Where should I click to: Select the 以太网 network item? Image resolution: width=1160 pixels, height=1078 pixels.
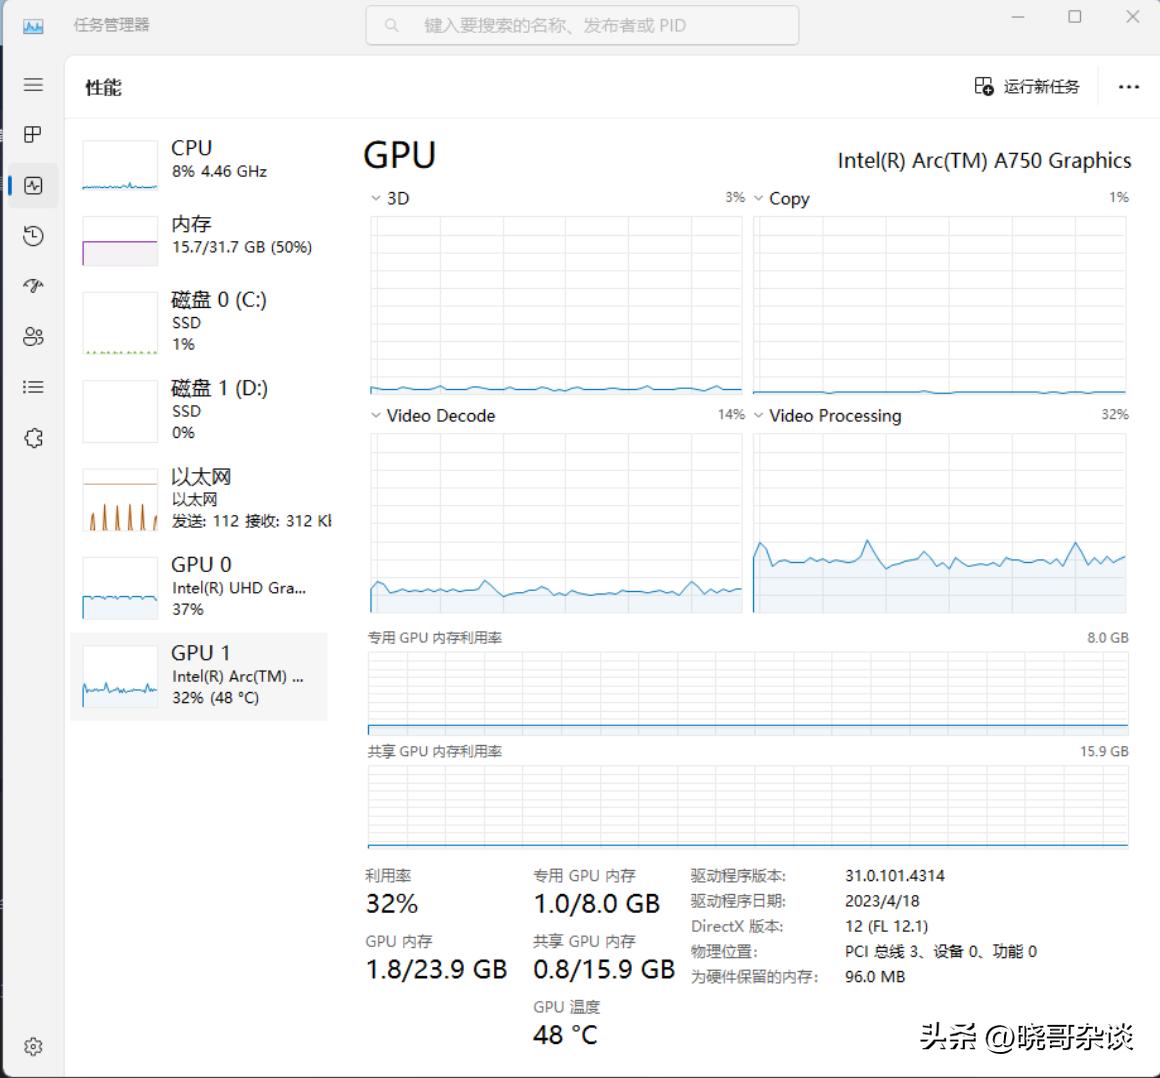(198, 499)
